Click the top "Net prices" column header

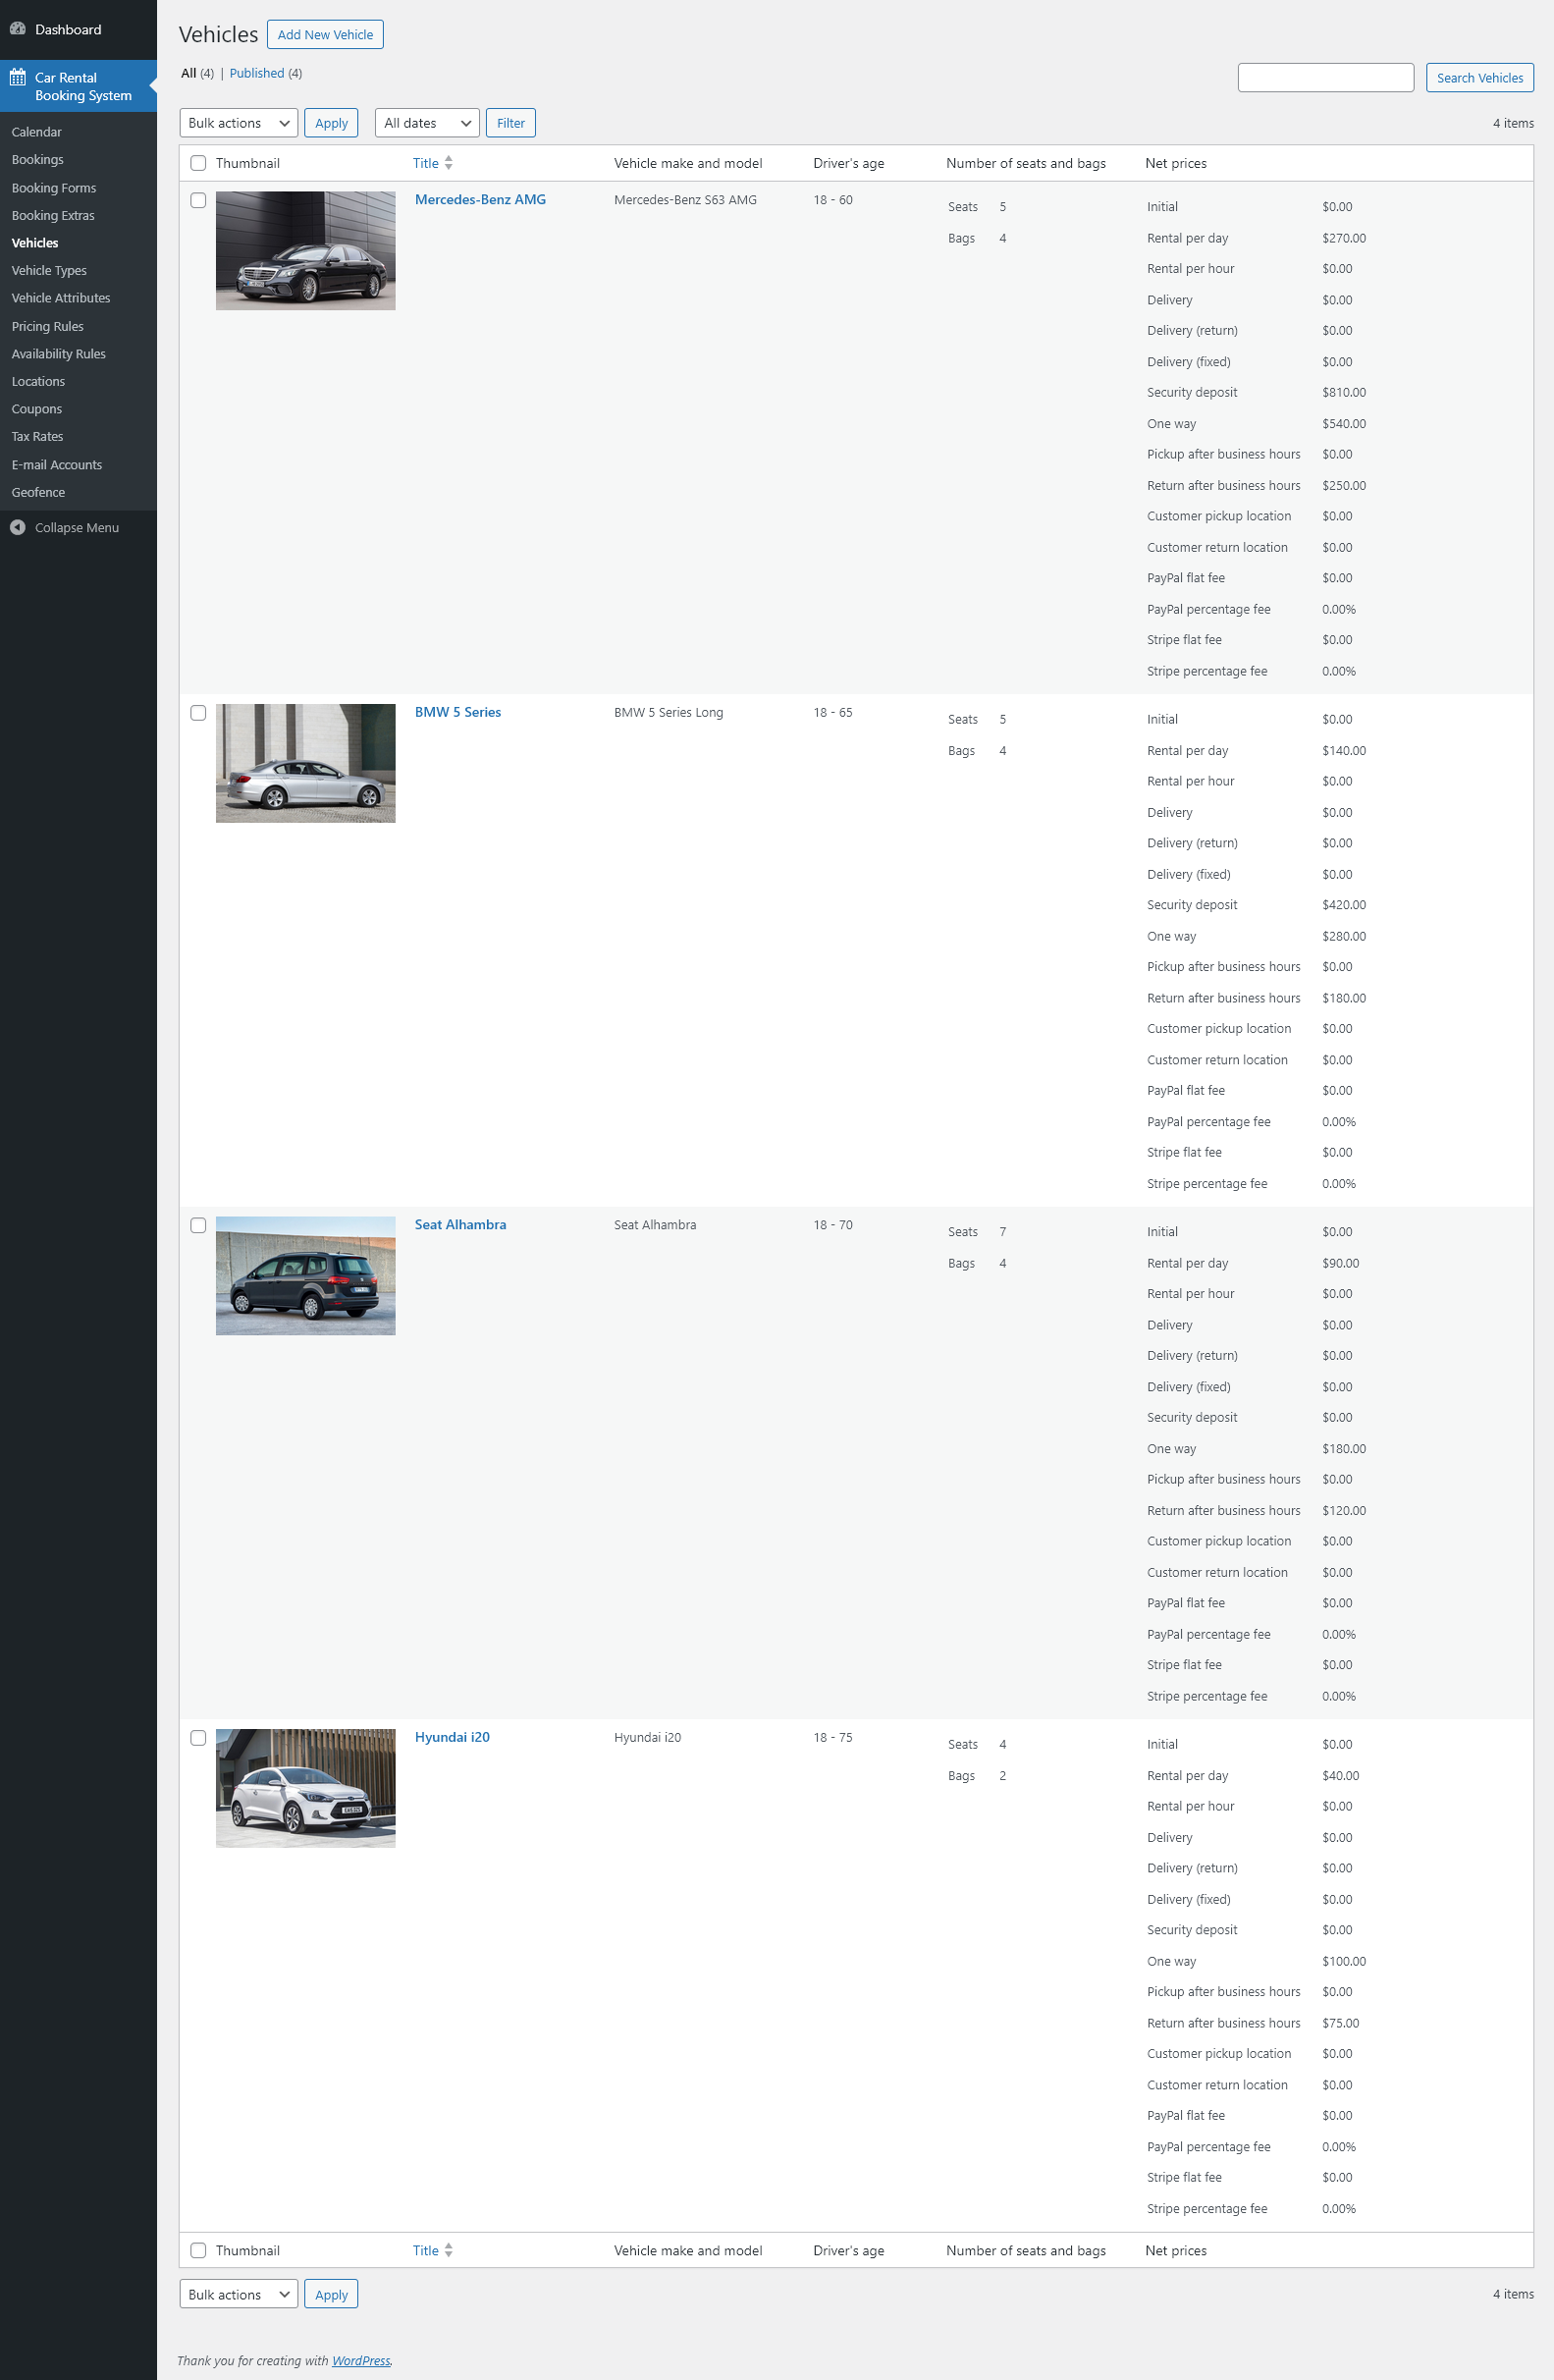tap(1176, 163)
